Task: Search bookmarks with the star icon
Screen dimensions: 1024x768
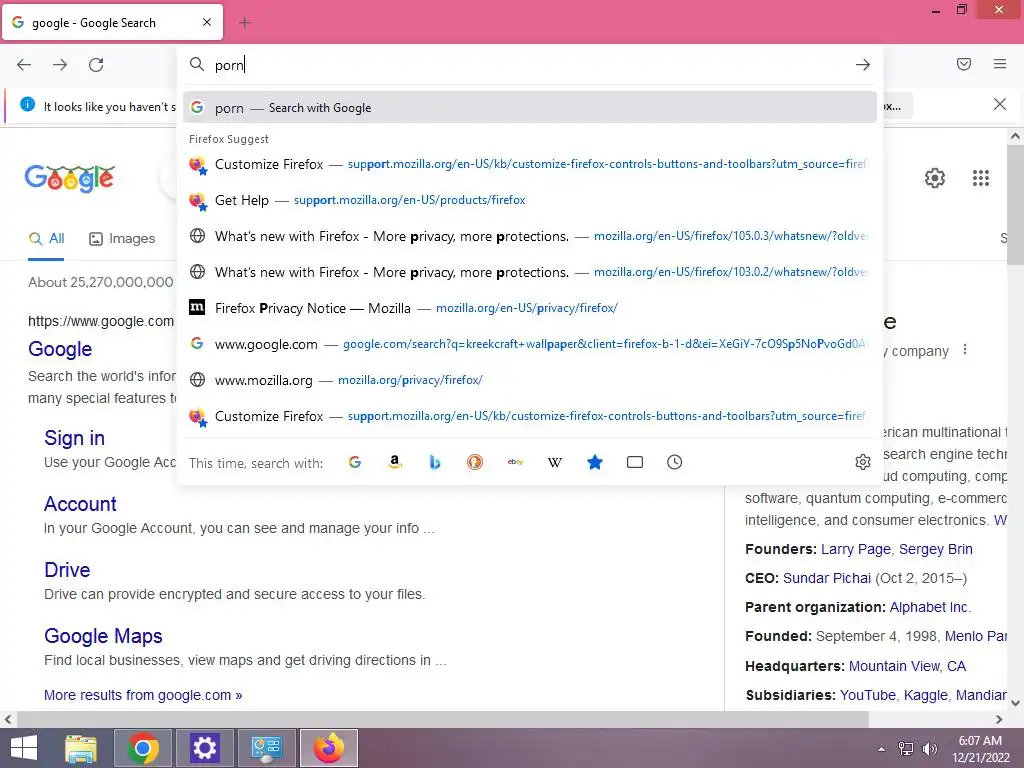Action: point(595,462)
